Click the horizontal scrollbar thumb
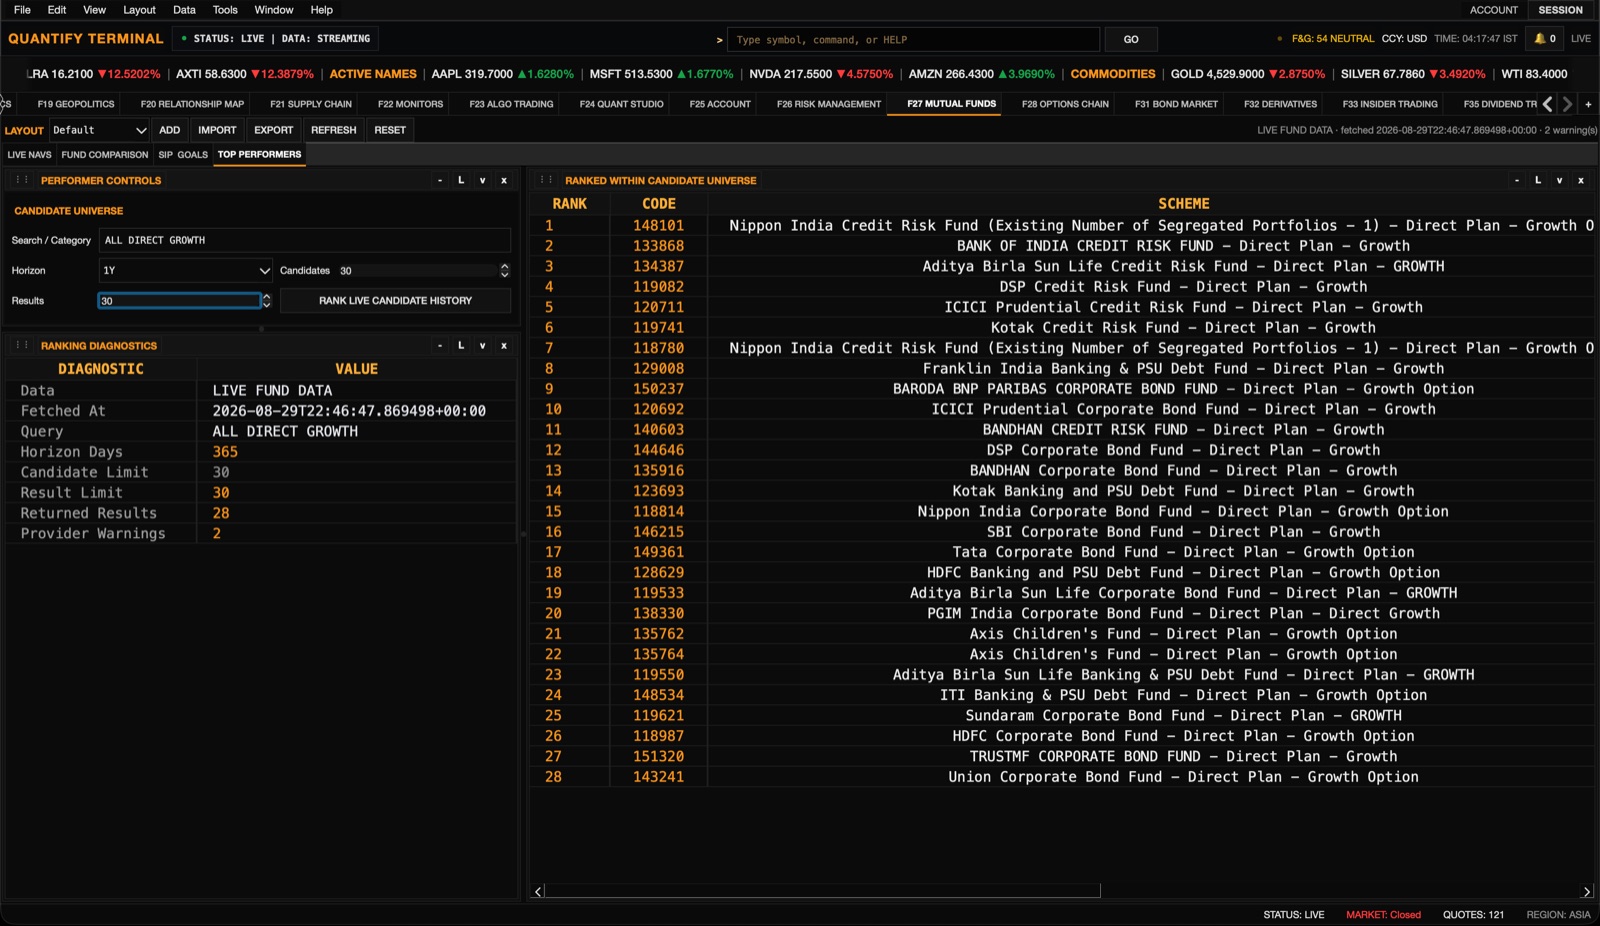The image size is (1600, 926). point(822,891)
